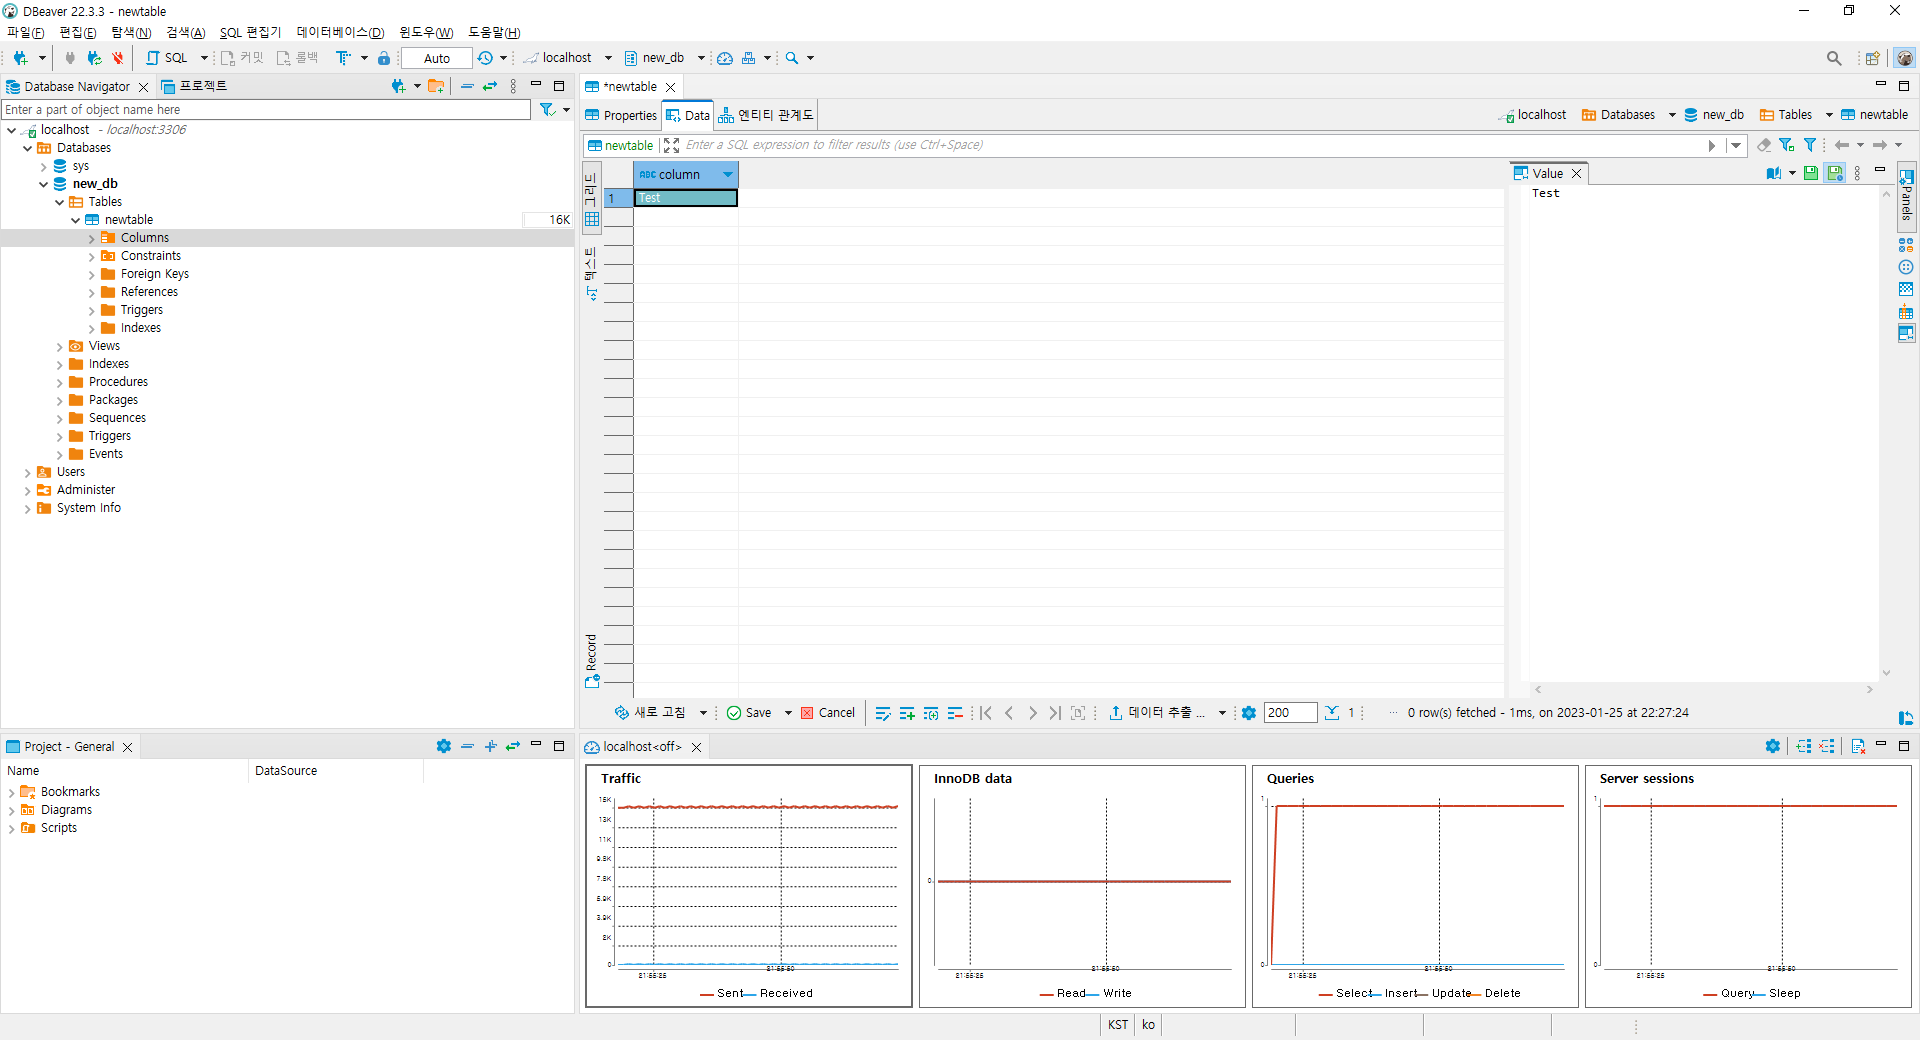
Task: Go to the last row
Action: point(1055,713)
